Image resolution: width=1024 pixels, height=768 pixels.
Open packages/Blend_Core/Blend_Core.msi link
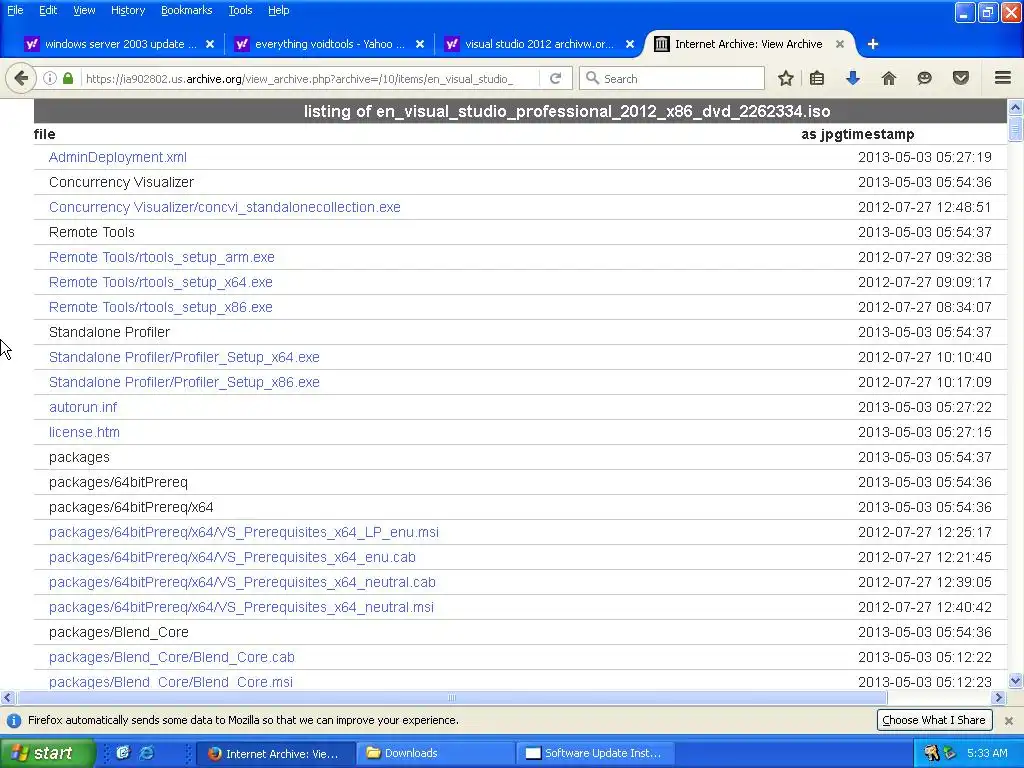pyautogui.click(x=170, y=682)
